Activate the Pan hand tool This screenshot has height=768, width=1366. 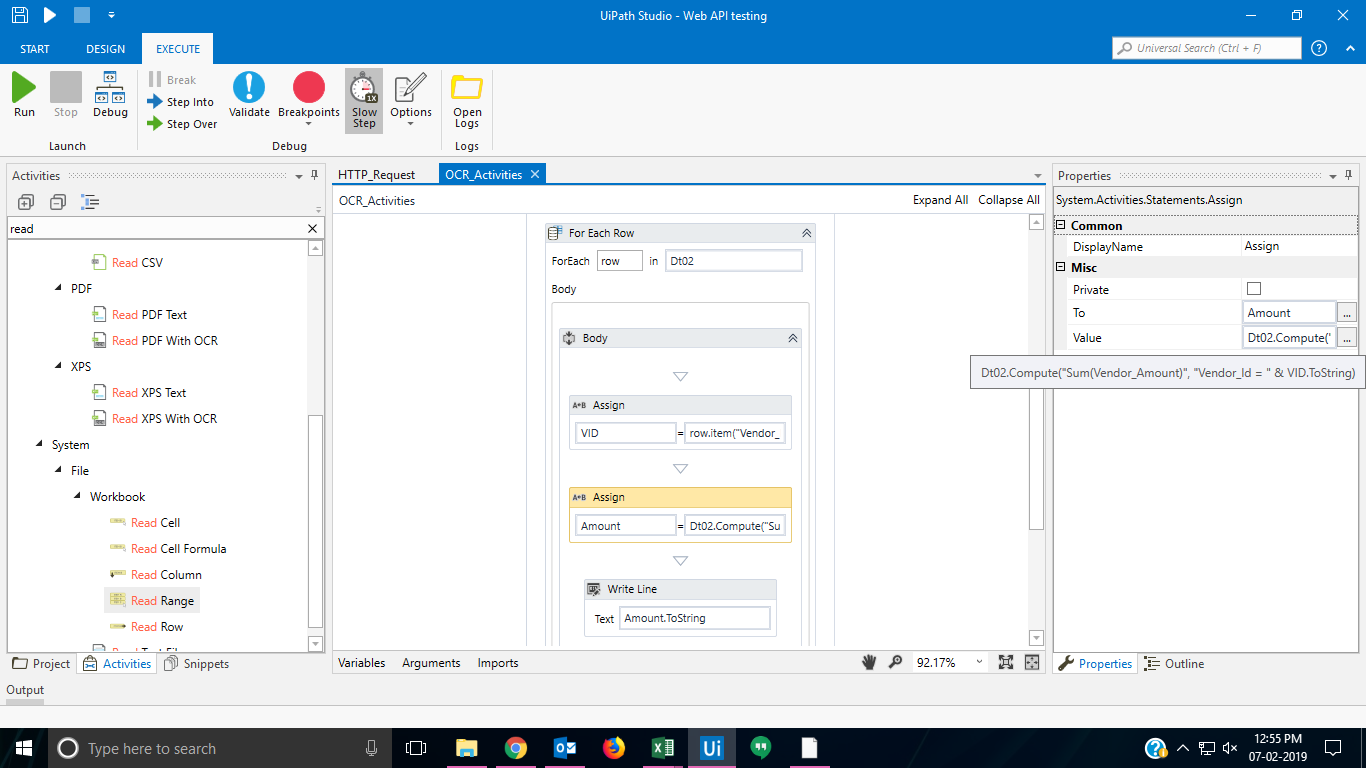pos(869,662)
